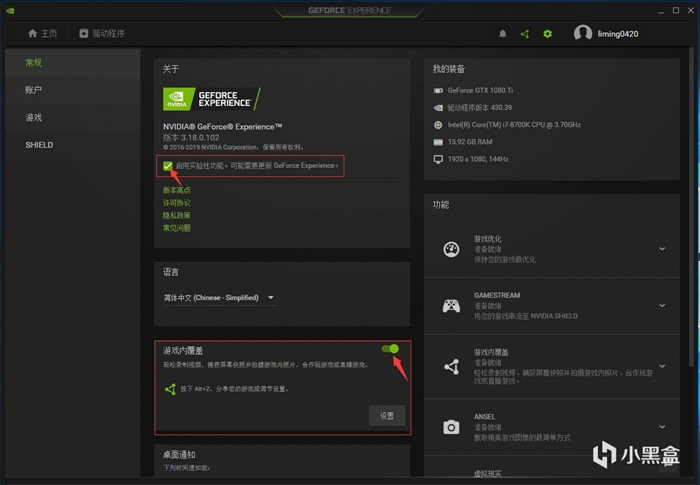
Task: Click the 15.92 GB RAM text
Action: [x=470, y=142]
